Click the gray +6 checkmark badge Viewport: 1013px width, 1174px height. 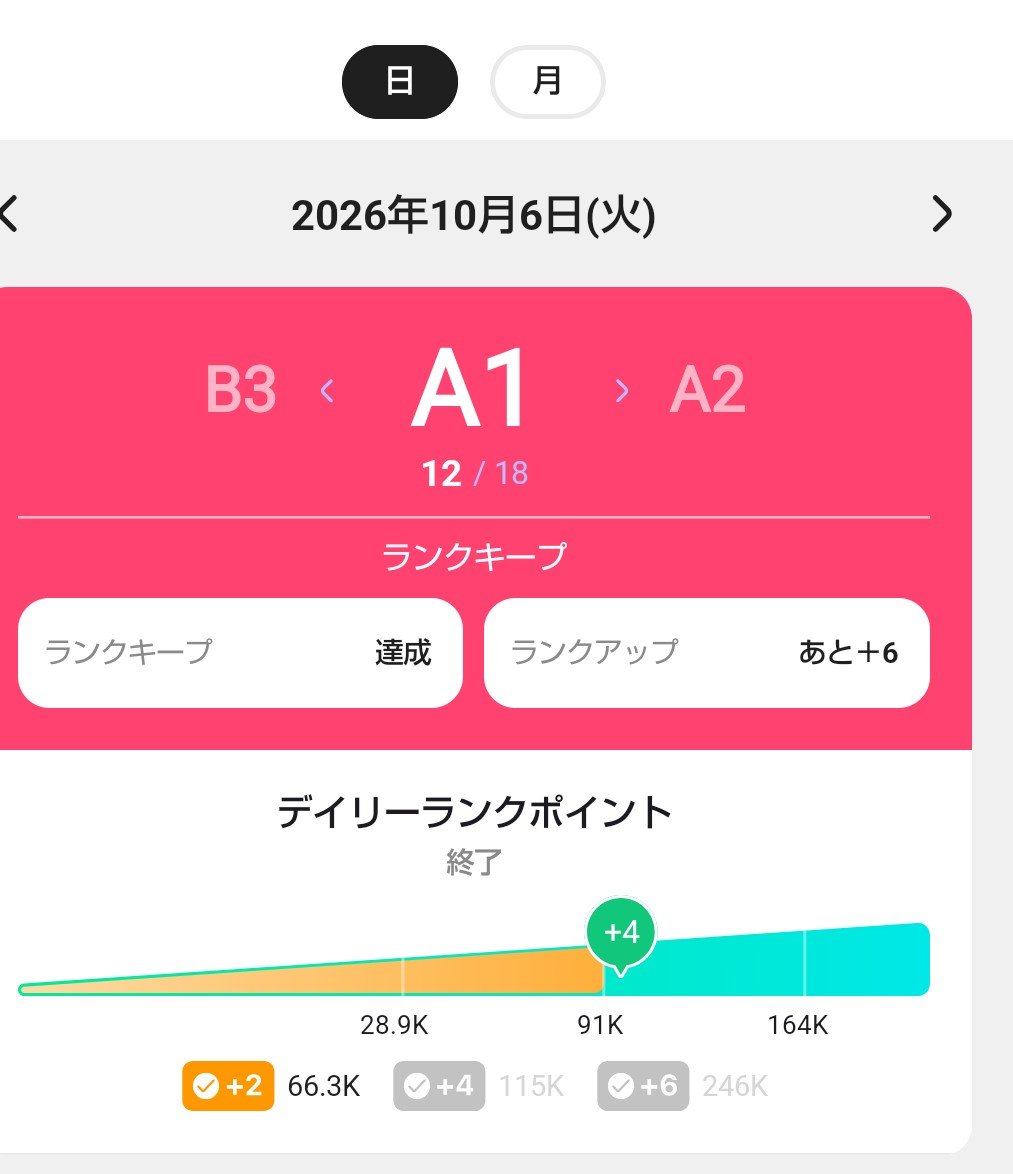643,1086
